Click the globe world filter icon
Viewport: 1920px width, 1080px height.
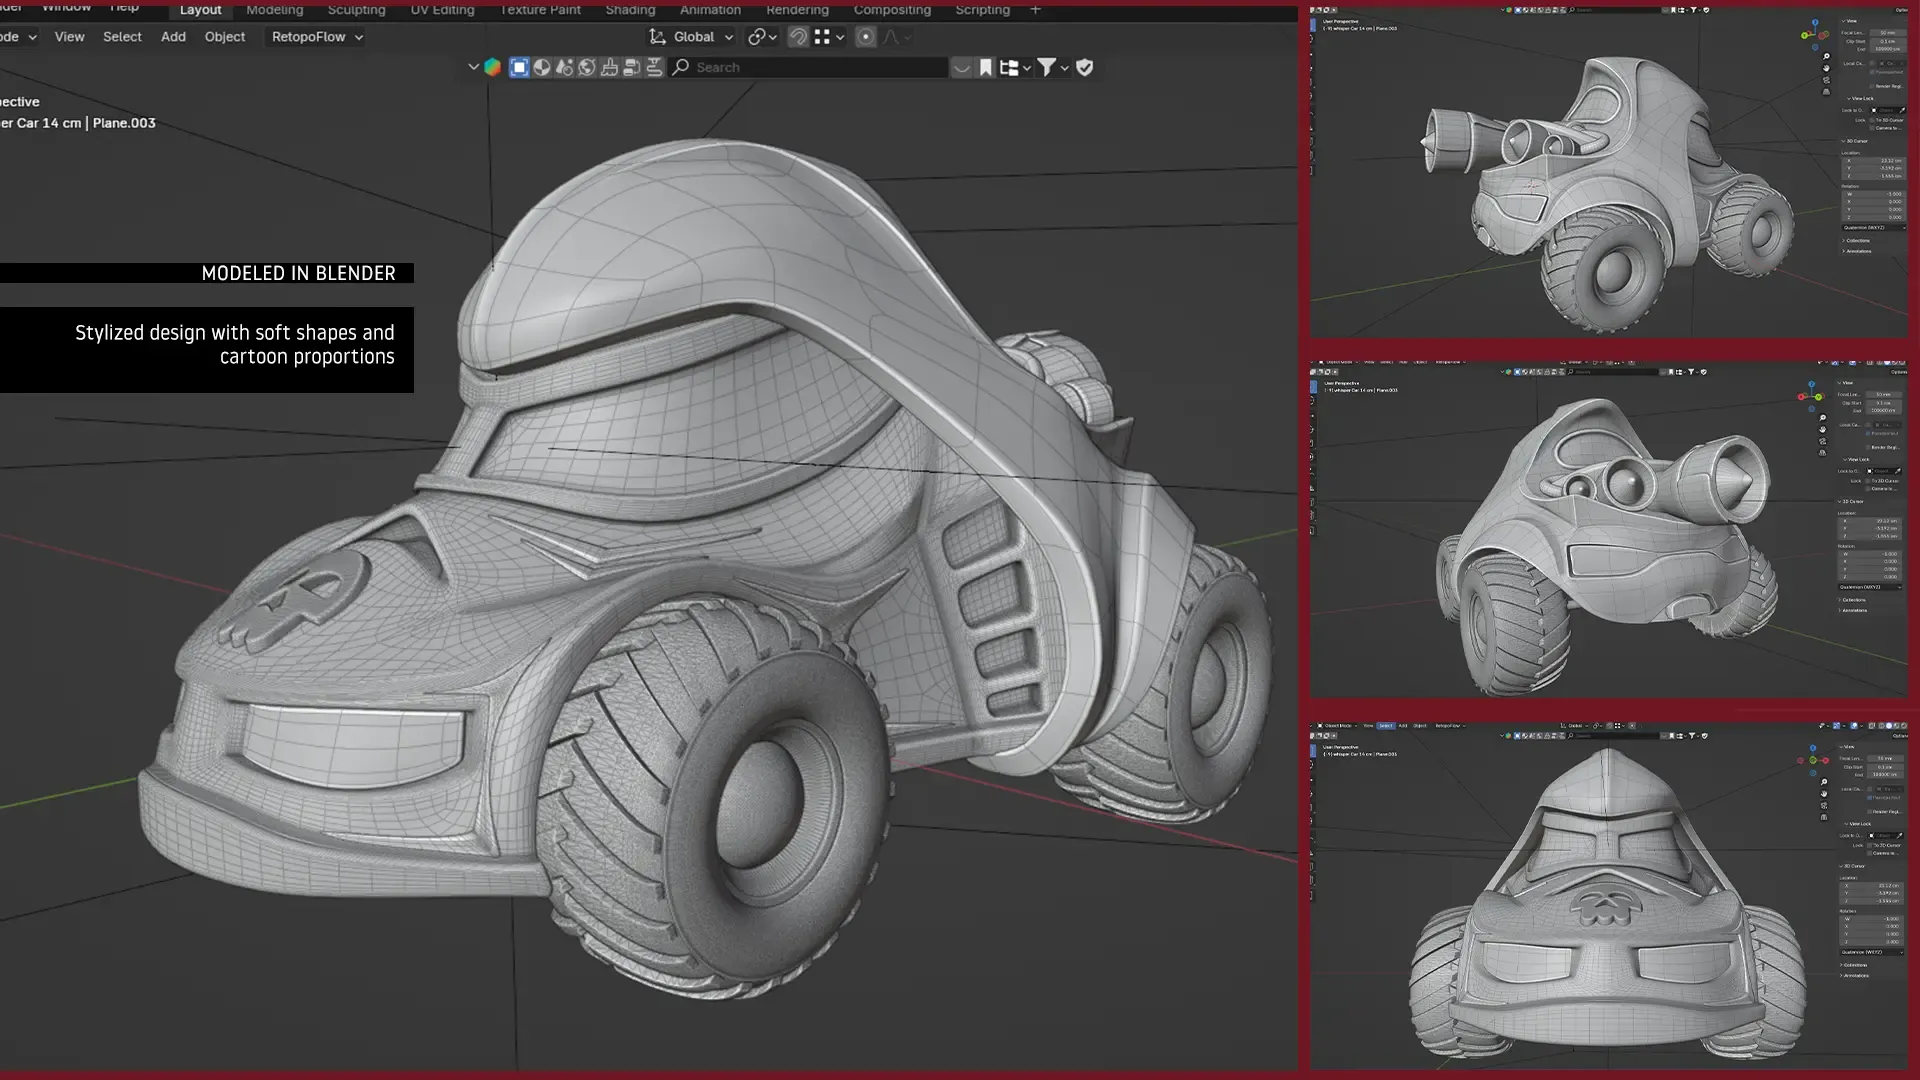click(587, 67)
